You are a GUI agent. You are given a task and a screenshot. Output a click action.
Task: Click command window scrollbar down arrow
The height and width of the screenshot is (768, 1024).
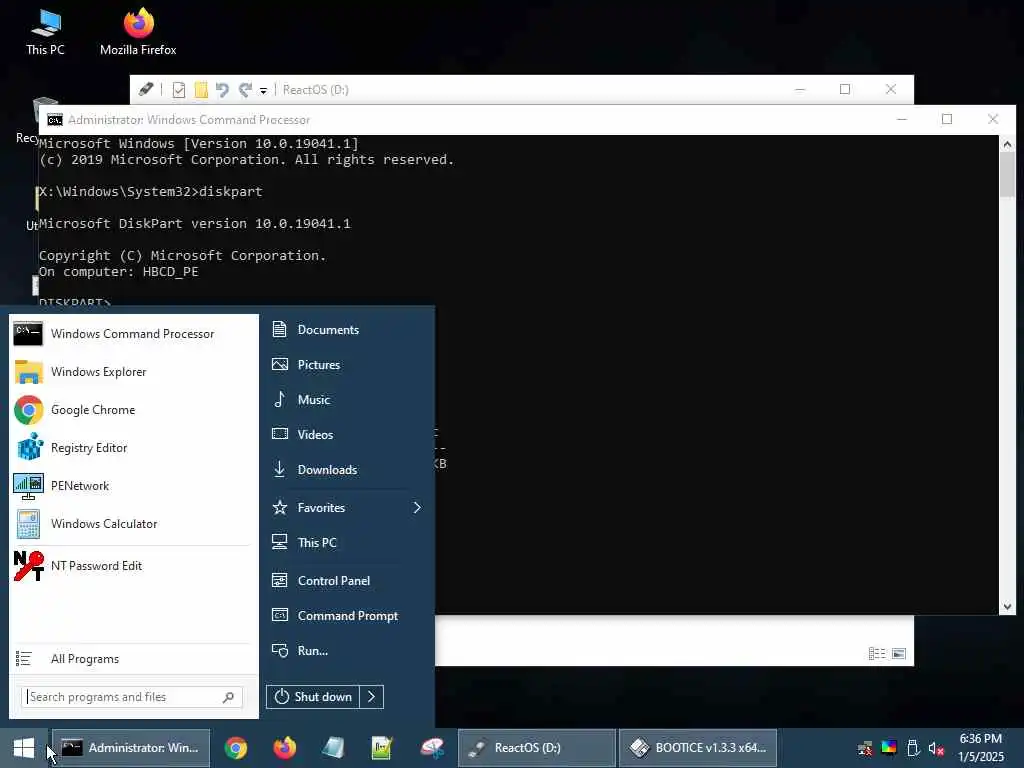[x=1007, y=607]
